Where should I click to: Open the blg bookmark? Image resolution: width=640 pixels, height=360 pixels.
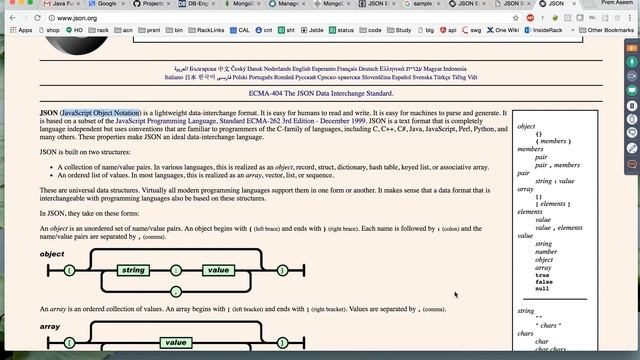click(425, 30)
